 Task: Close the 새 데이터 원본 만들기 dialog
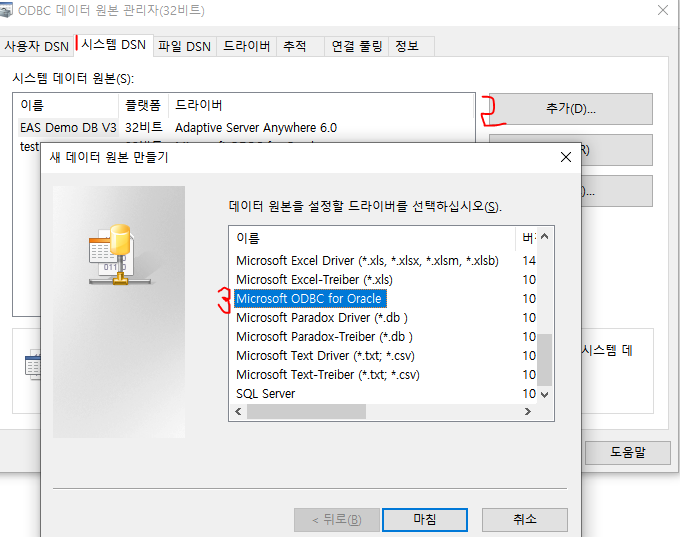pyautogui.click(x=566, y=157)
